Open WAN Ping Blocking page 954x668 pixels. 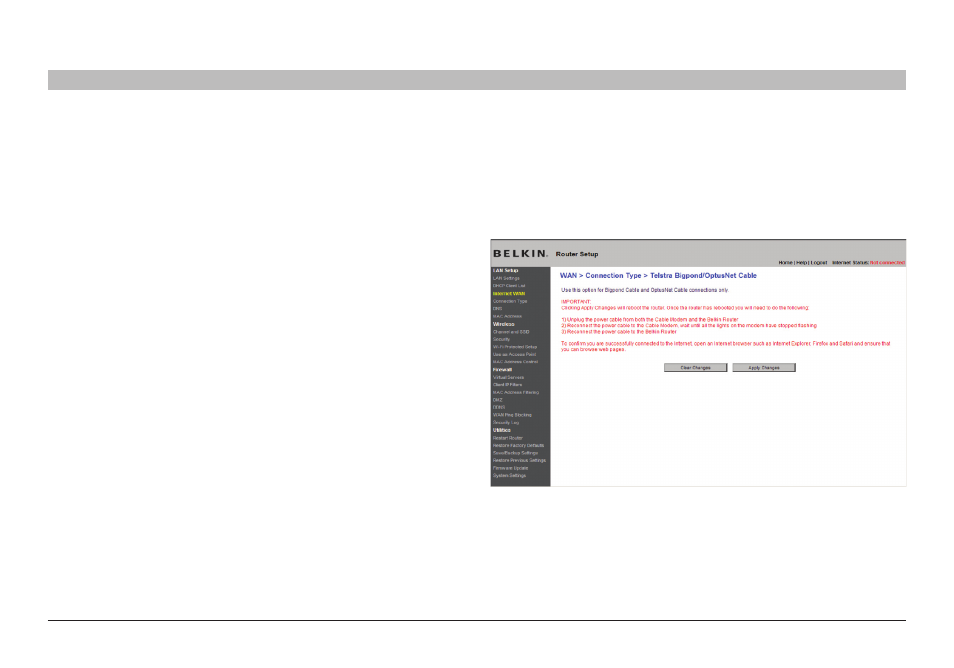pyautogui.click(x=512, y=415)
